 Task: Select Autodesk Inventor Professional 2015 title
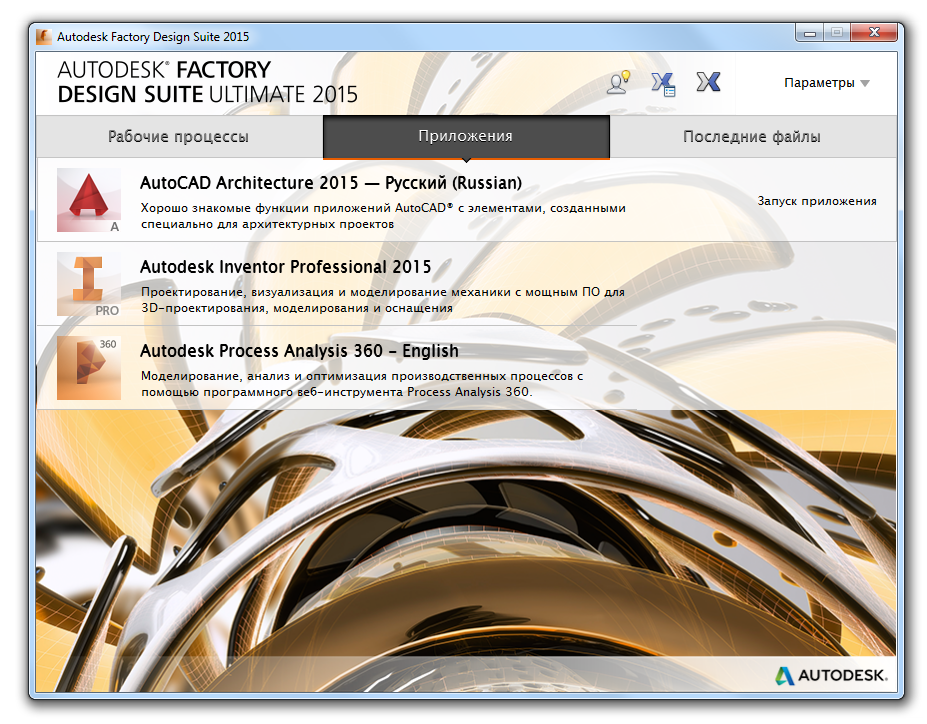(286, 267)
